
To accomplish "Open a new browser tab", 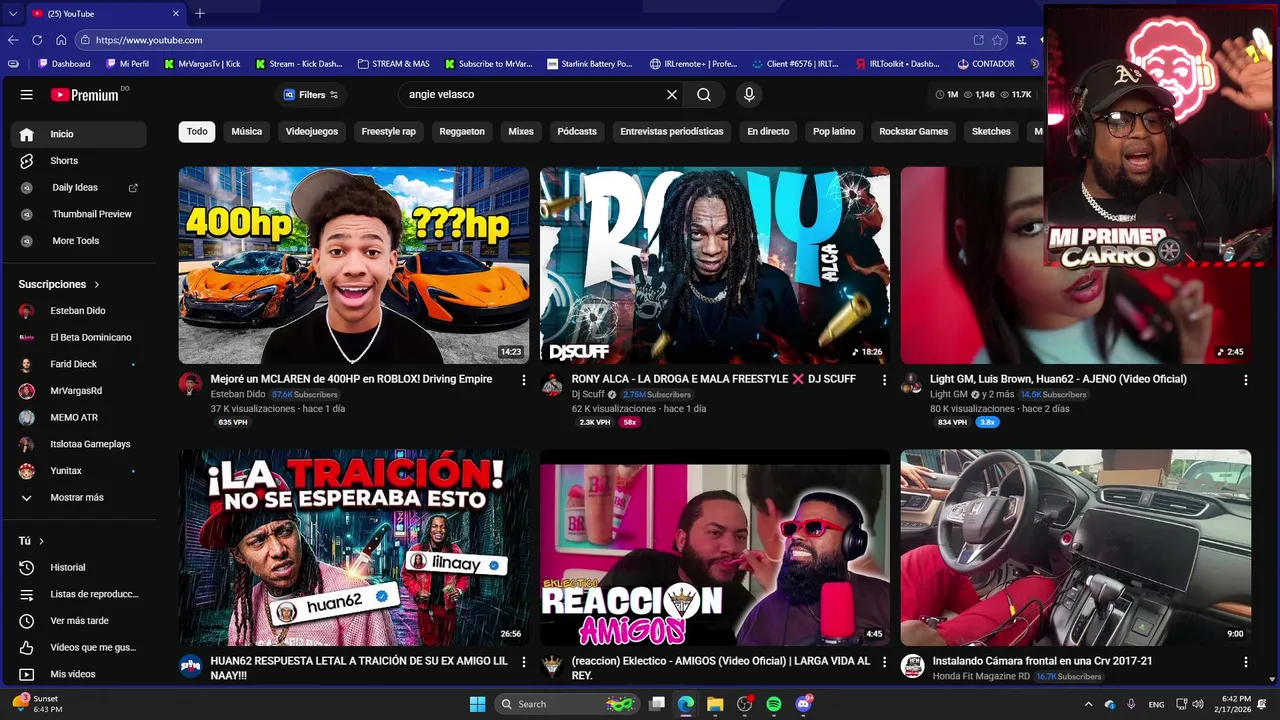I will tap(200, 13).
